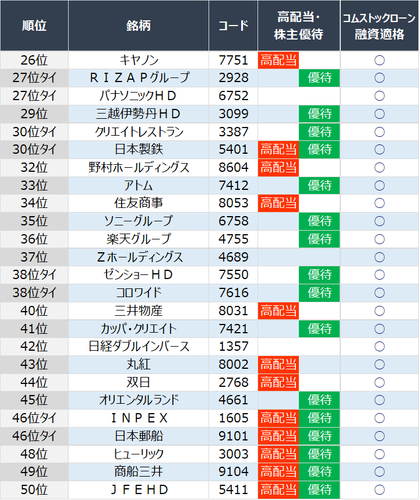
Task: Click the stock code 1357
Action: click(x=233, y=346)
